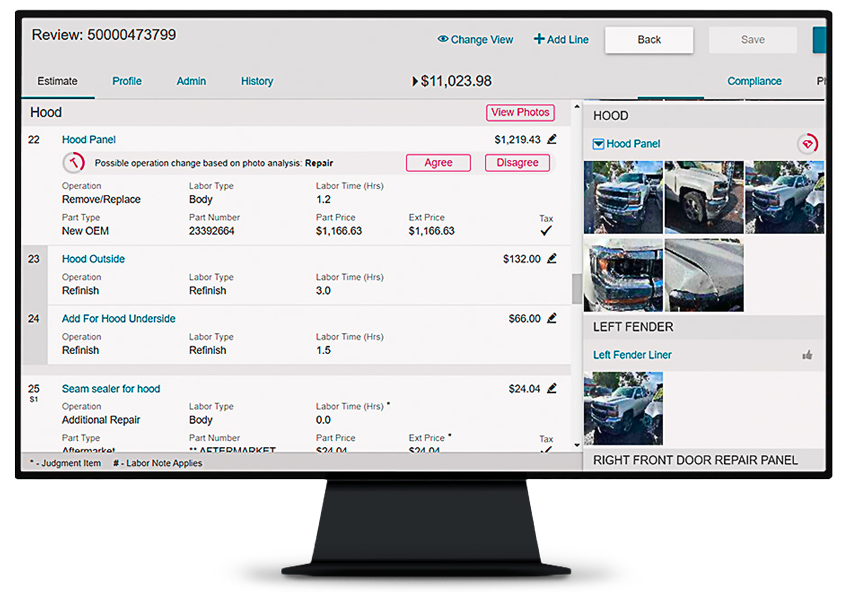Click the plus icon for Add Line
This screenshot has width=850, height=592.
point(539,40)
